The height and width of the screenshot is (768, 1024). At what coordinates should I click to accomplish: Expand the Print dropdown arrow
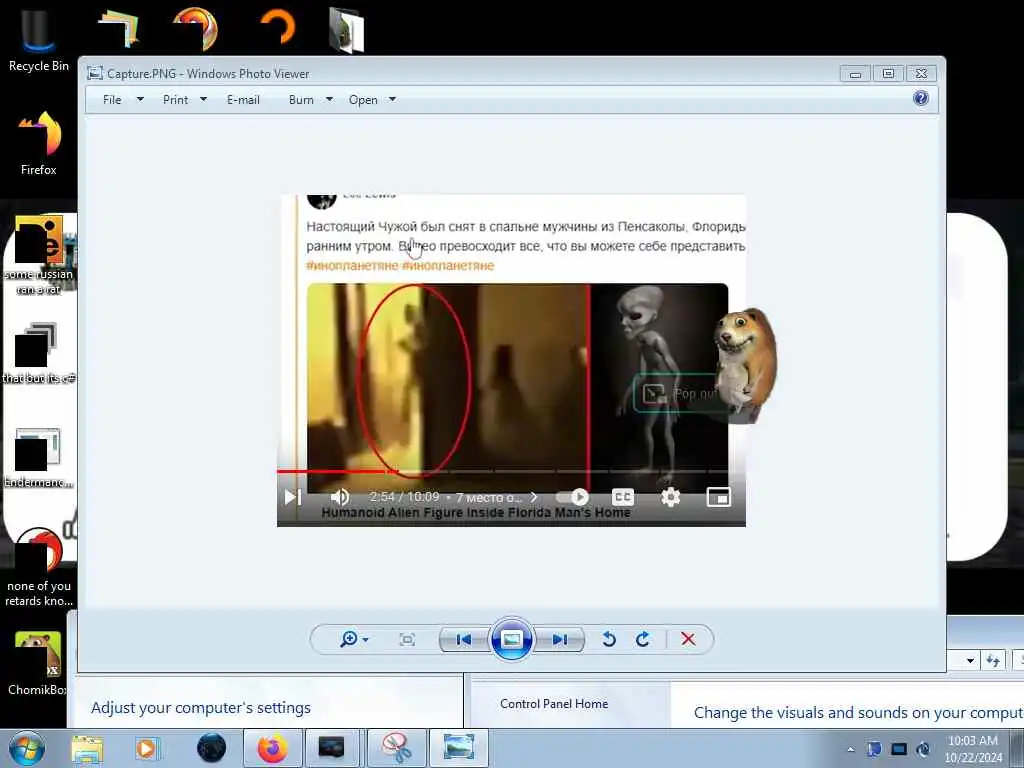(203, 99)
